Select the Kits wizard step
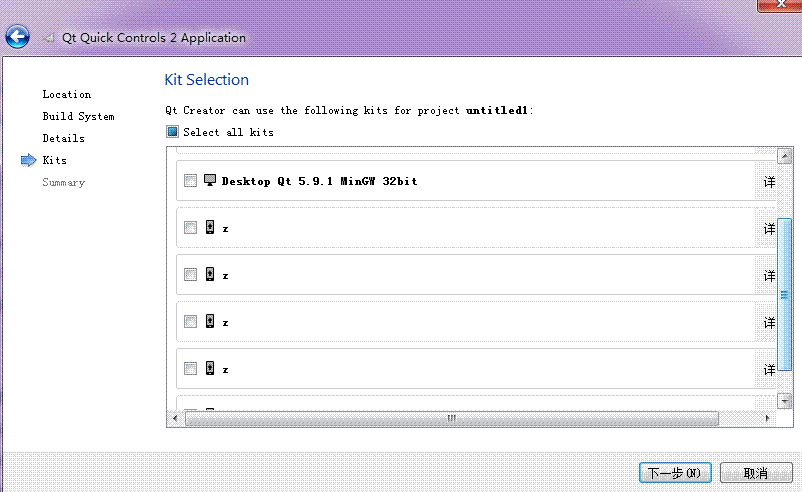The image size is (802, 492). pos(54,160)
